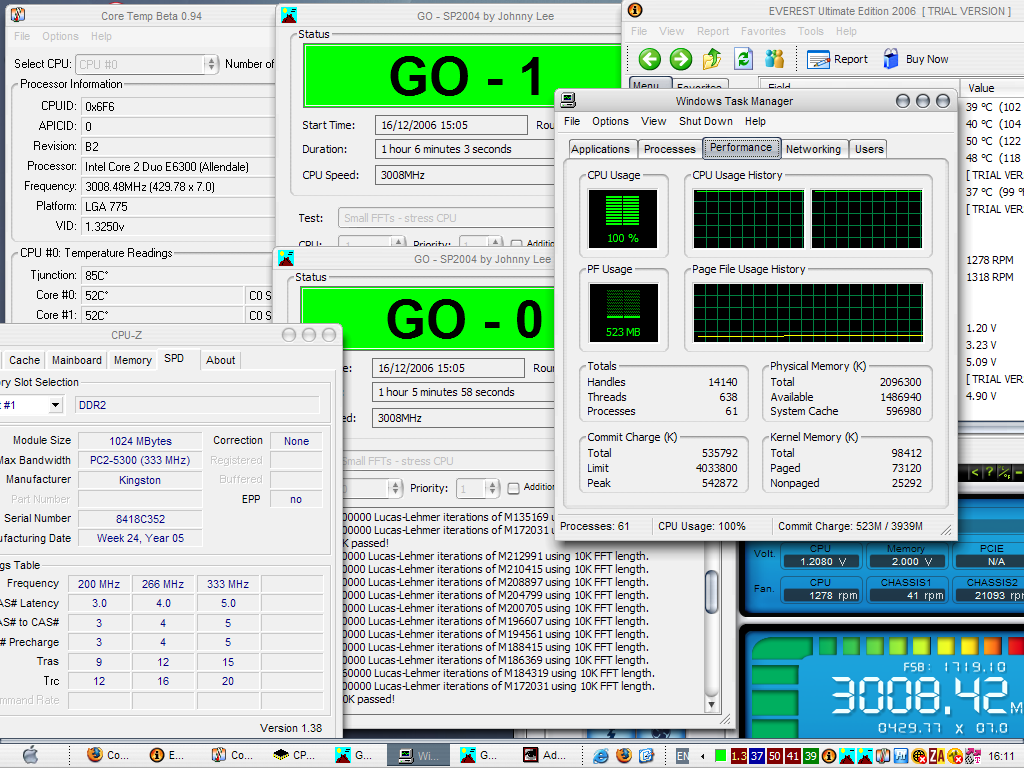Click the two-people icon in EVEREST toolbar
Image resolution: width=1024 pixels, height=768 pixels.
pos(775,59)
